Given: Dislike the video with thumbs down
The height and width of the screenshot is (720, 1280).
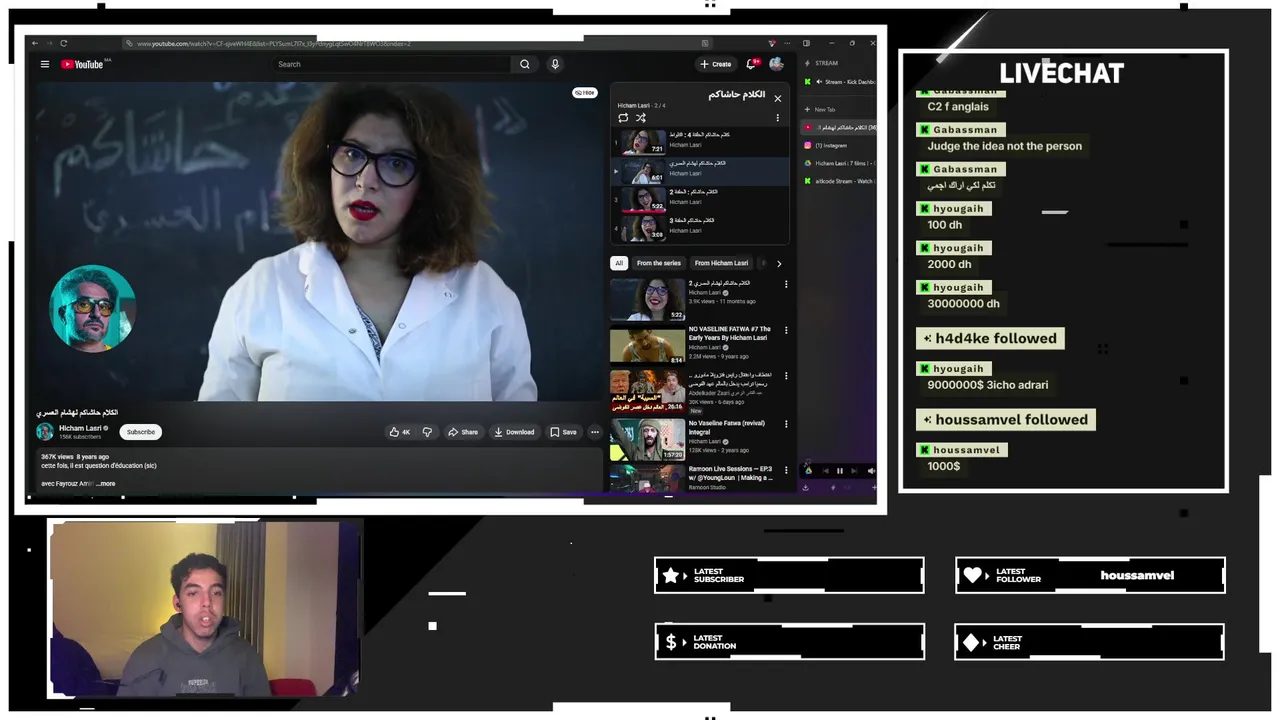Looking at the screenshot, I should (x=427, y=432).
